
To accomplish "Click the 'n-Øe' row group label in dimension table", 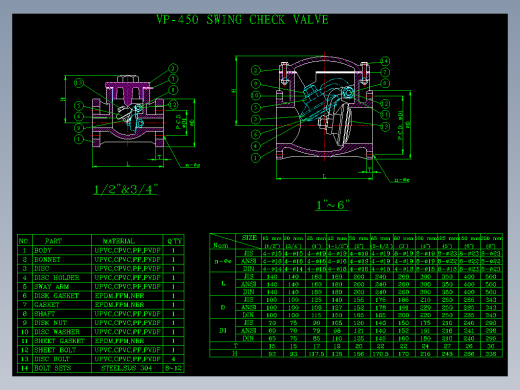I will [223, 261].
